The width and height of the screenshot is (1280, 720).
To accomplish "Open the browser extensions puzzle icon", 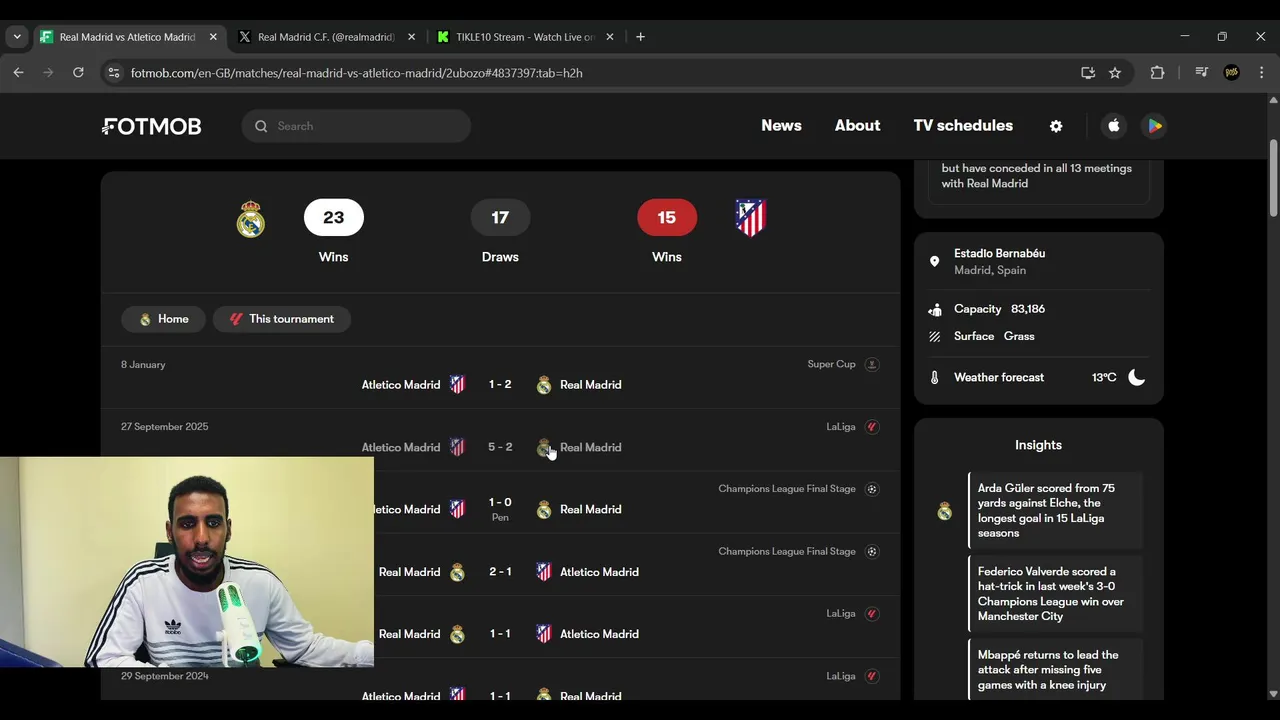I will pos(1157,73).
